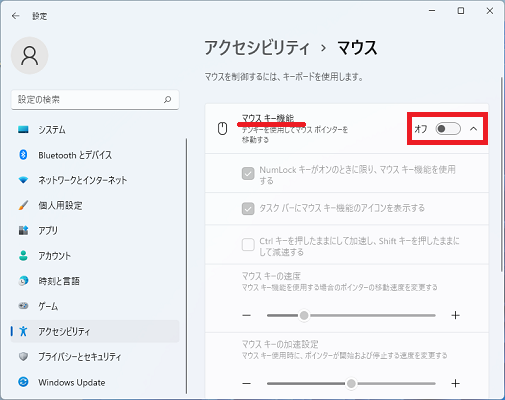Open アカウント settings category
Screen dimensions: 505x400
95,256
